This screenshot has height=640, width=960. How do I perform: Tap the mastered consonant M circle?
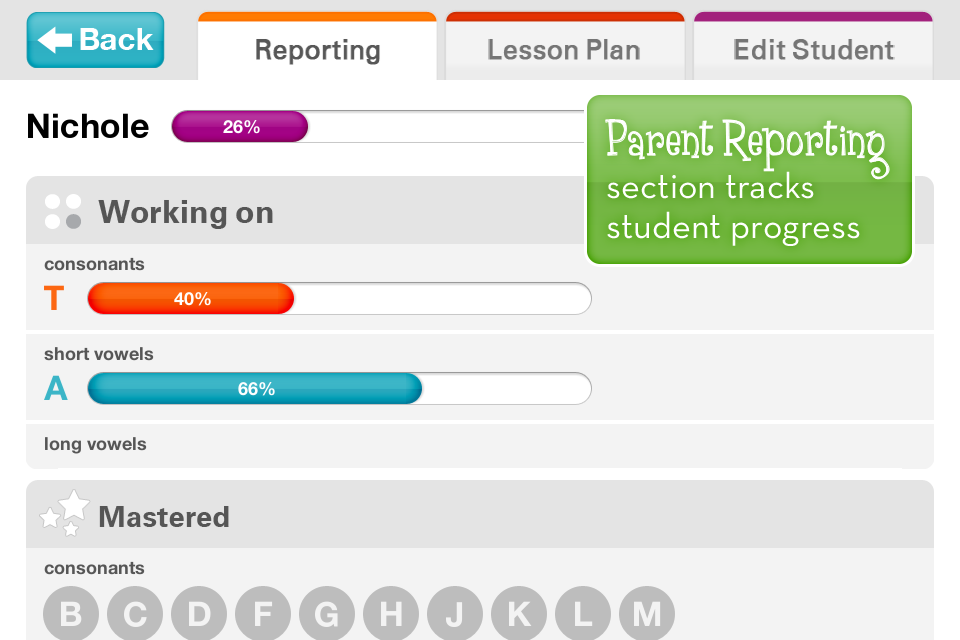647,613
